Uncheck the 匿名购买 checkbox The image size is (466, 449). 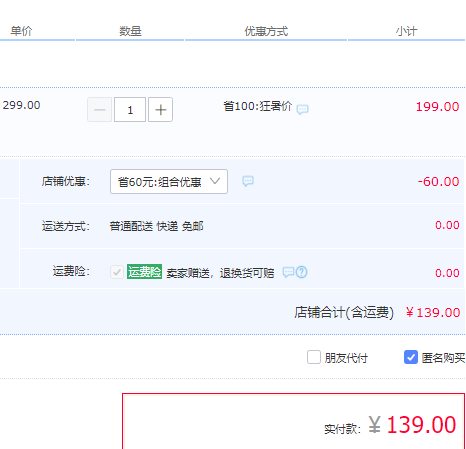click(411, 357)
